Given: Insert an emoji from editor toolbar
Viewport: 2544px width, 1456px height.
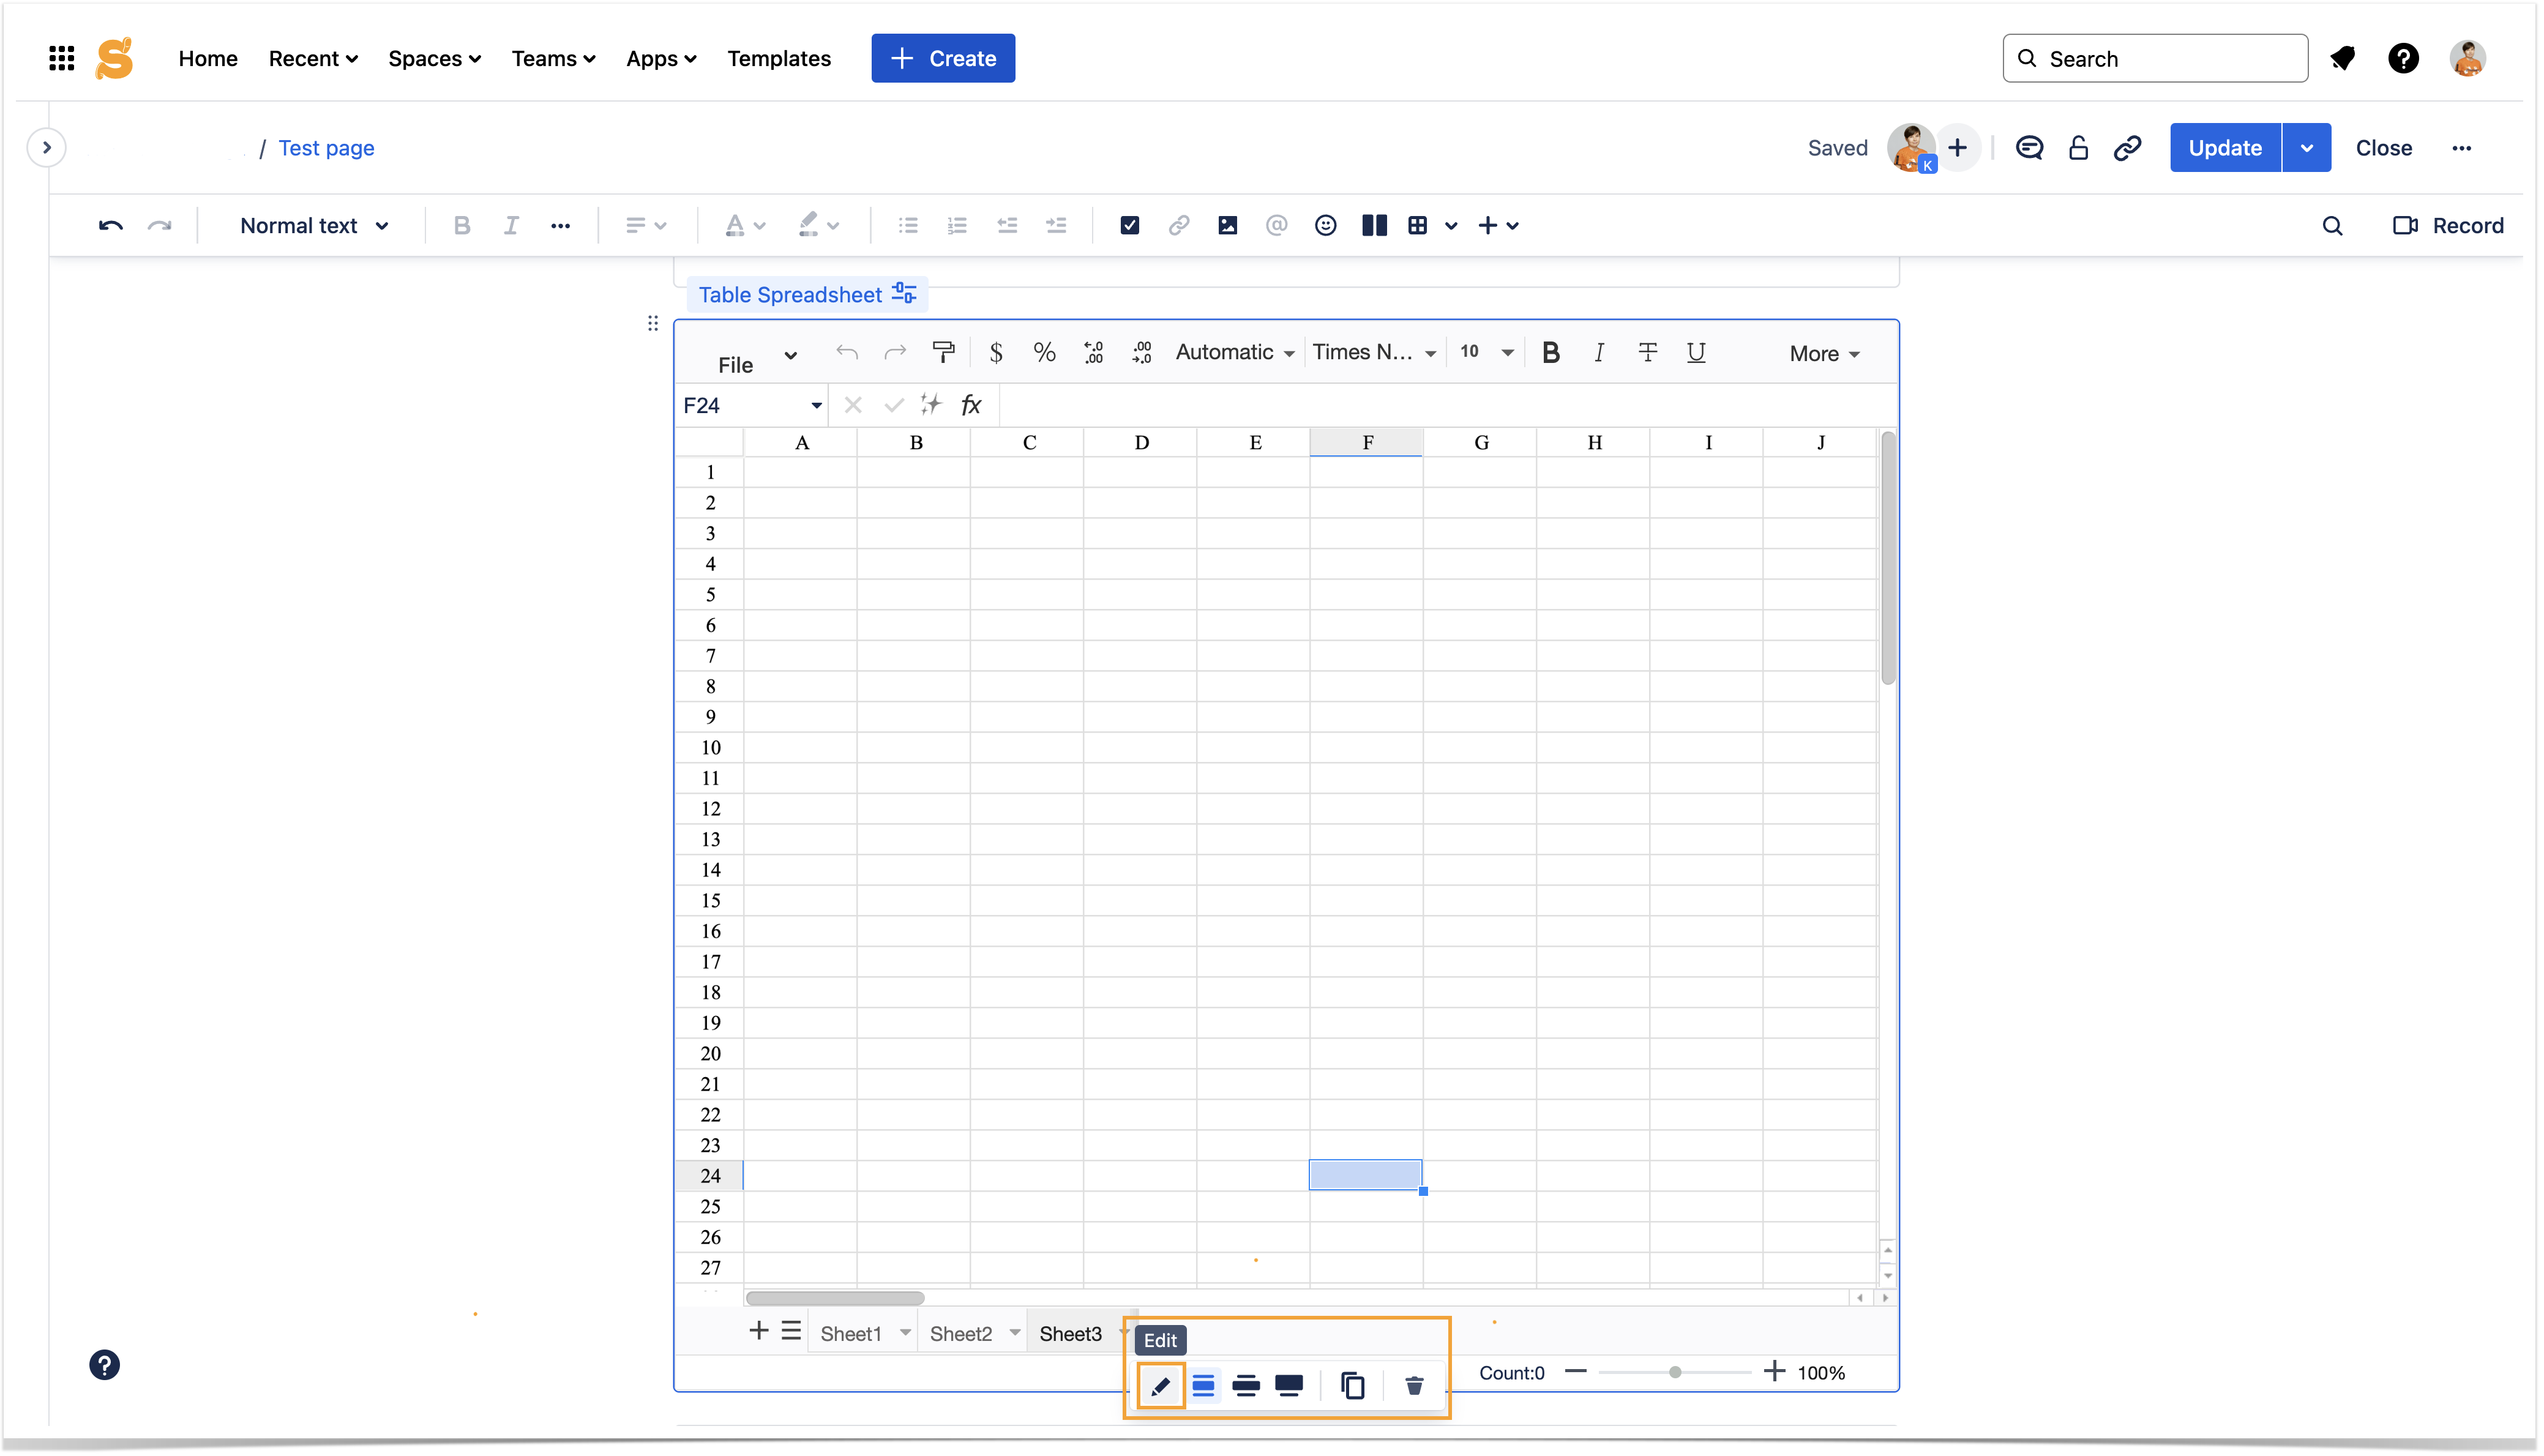Looking at the screenshot, I should point(1325,226).
